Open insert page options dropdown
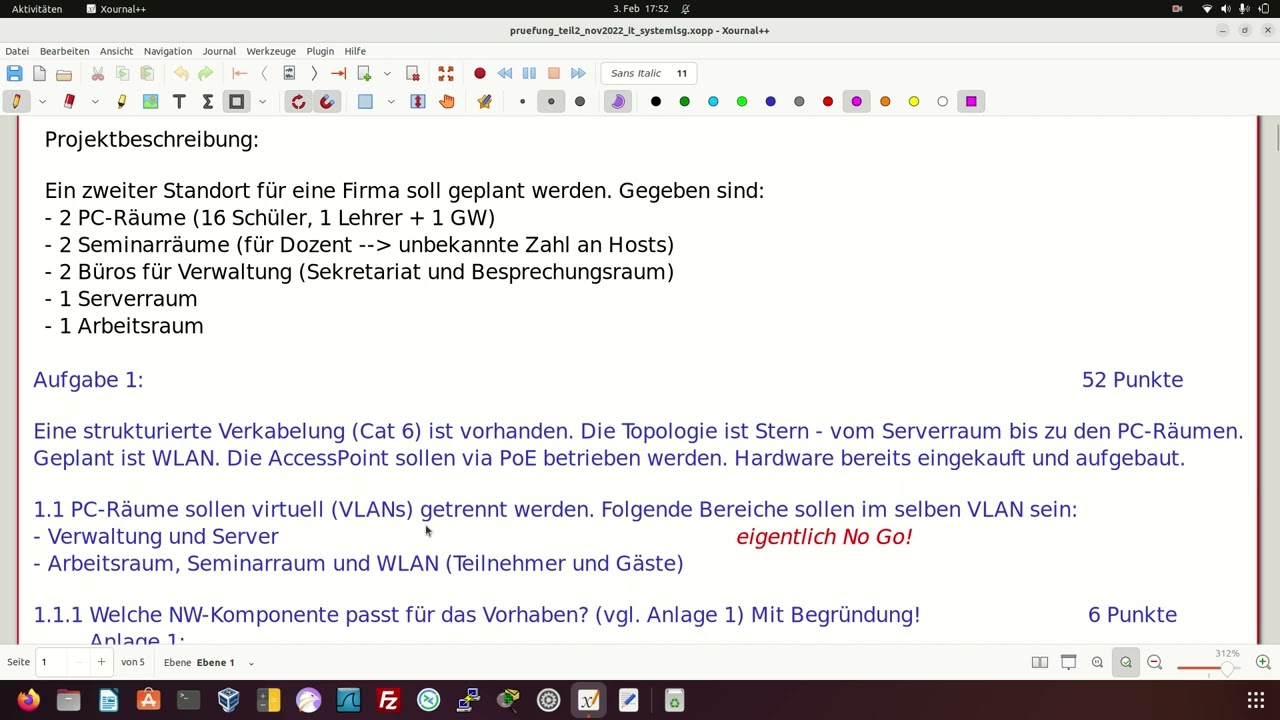 (x=387, y=73)
